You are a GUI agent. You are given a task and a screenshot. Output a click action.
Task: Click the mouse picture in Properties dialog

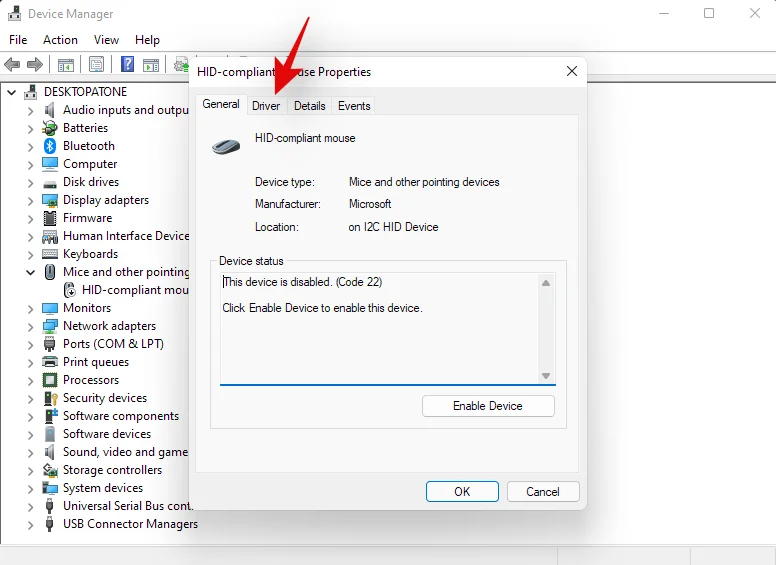[226, 146]
